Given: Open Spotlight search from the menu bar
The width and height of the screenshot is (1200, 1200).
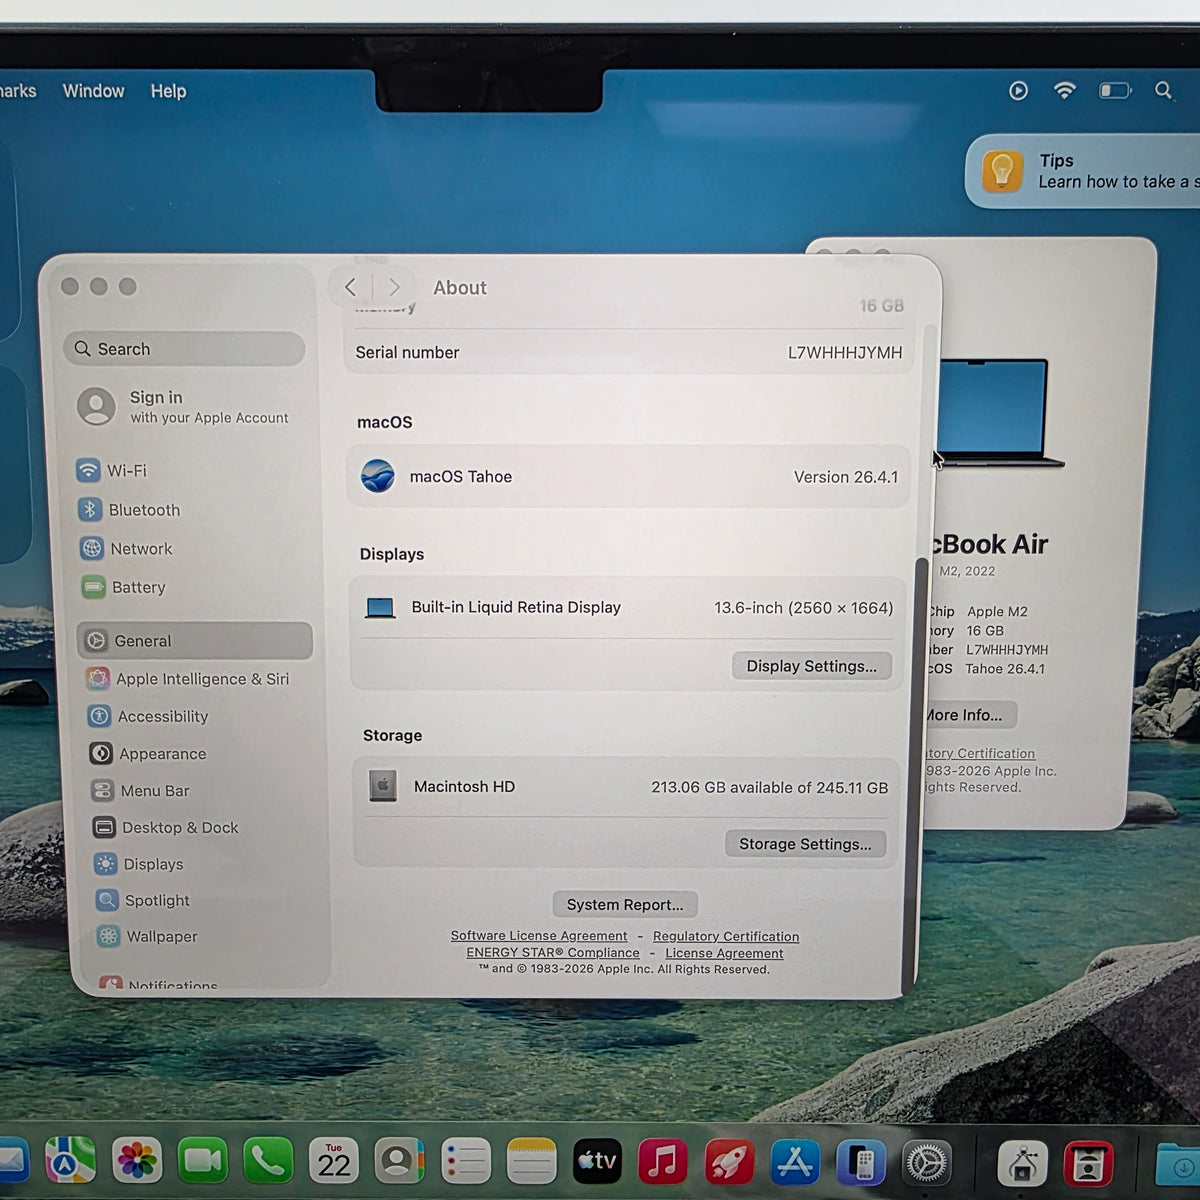Looking at the screenshot, I should tap(1163, 91).
